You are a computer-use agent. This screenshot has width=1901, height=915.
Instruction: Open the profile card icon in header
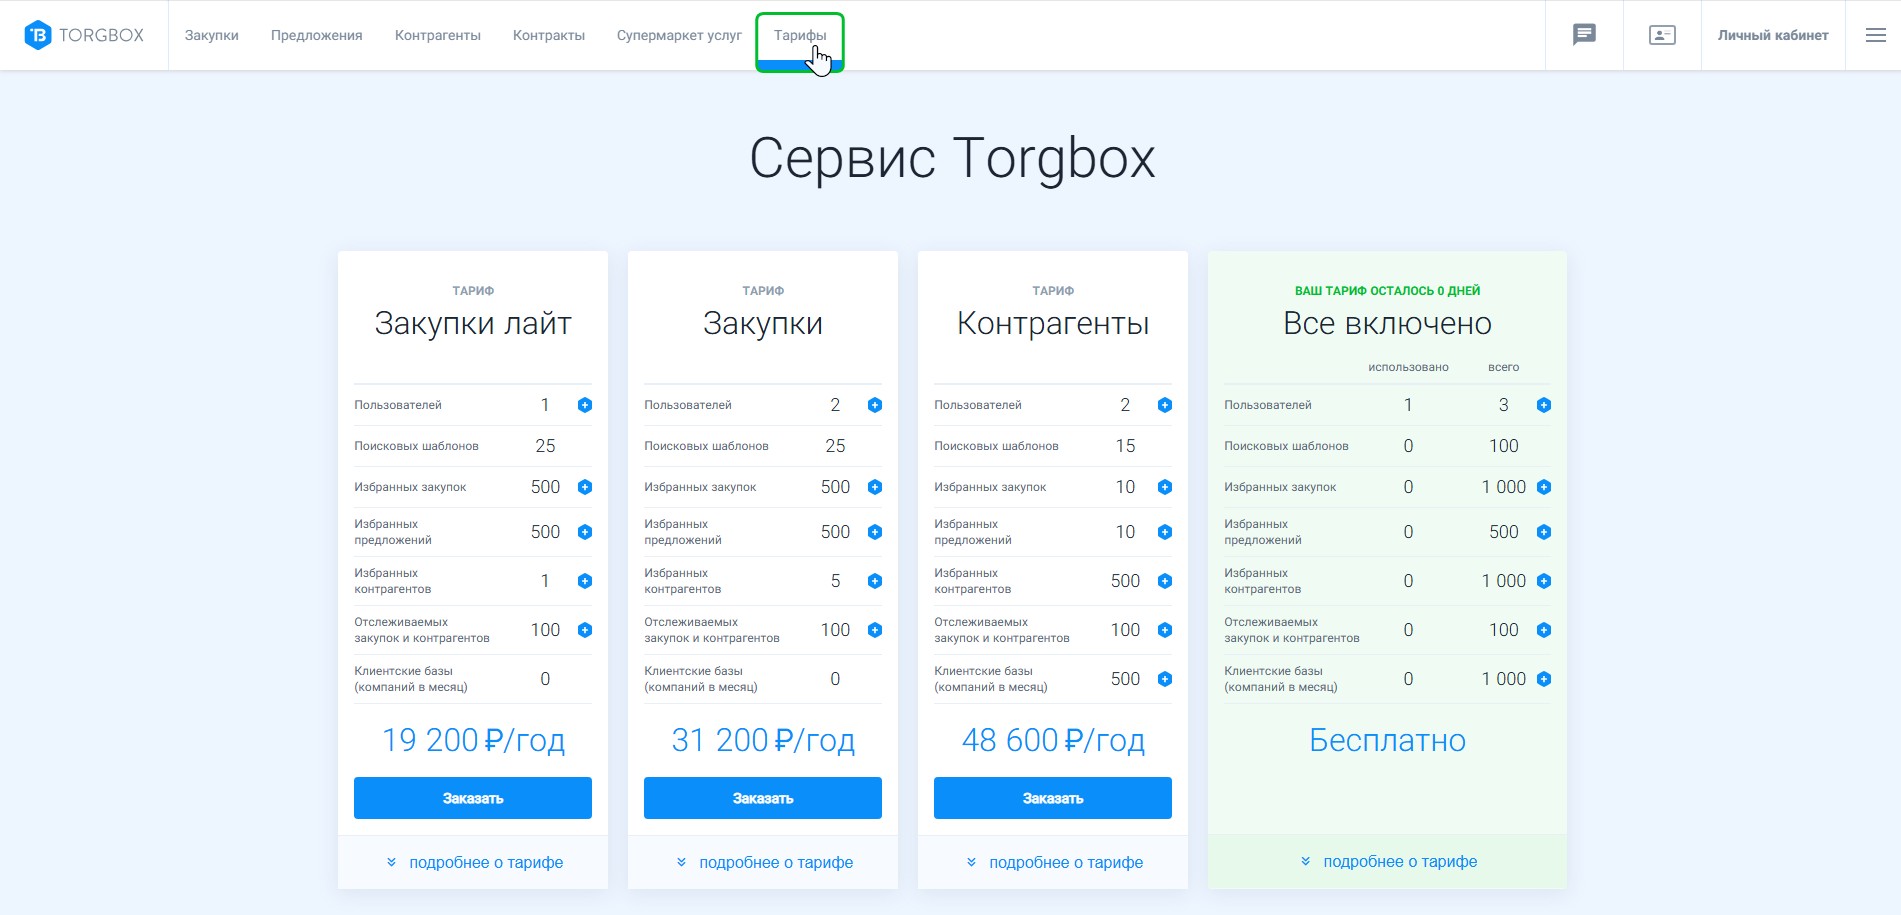pyautogui.click(x=1662, y=35)
